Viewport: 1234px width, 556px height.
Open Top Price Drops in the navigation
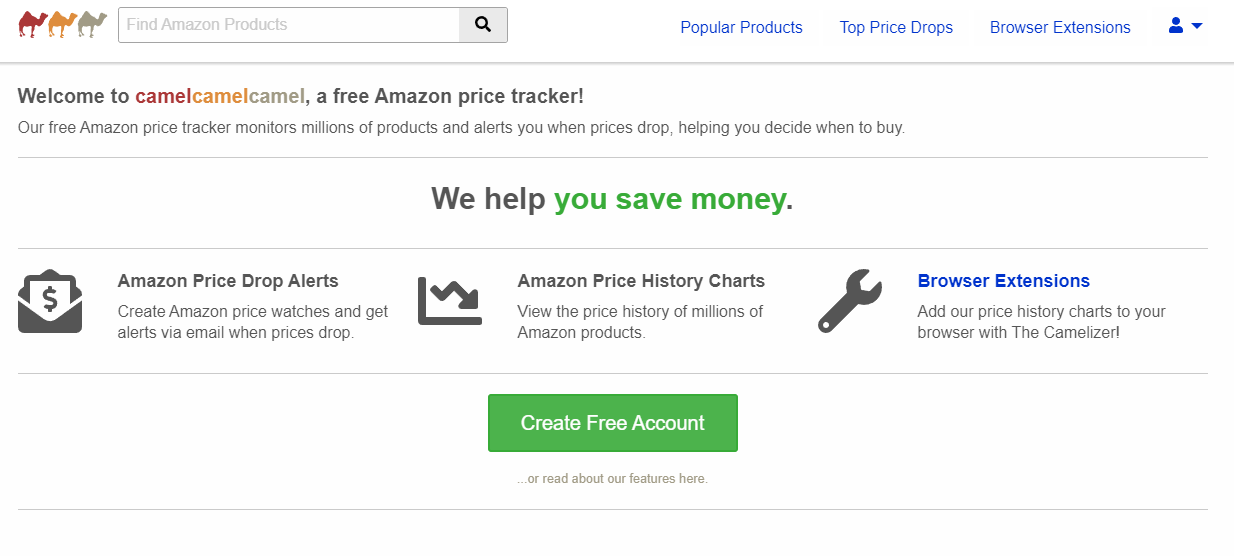pos(896,27)
